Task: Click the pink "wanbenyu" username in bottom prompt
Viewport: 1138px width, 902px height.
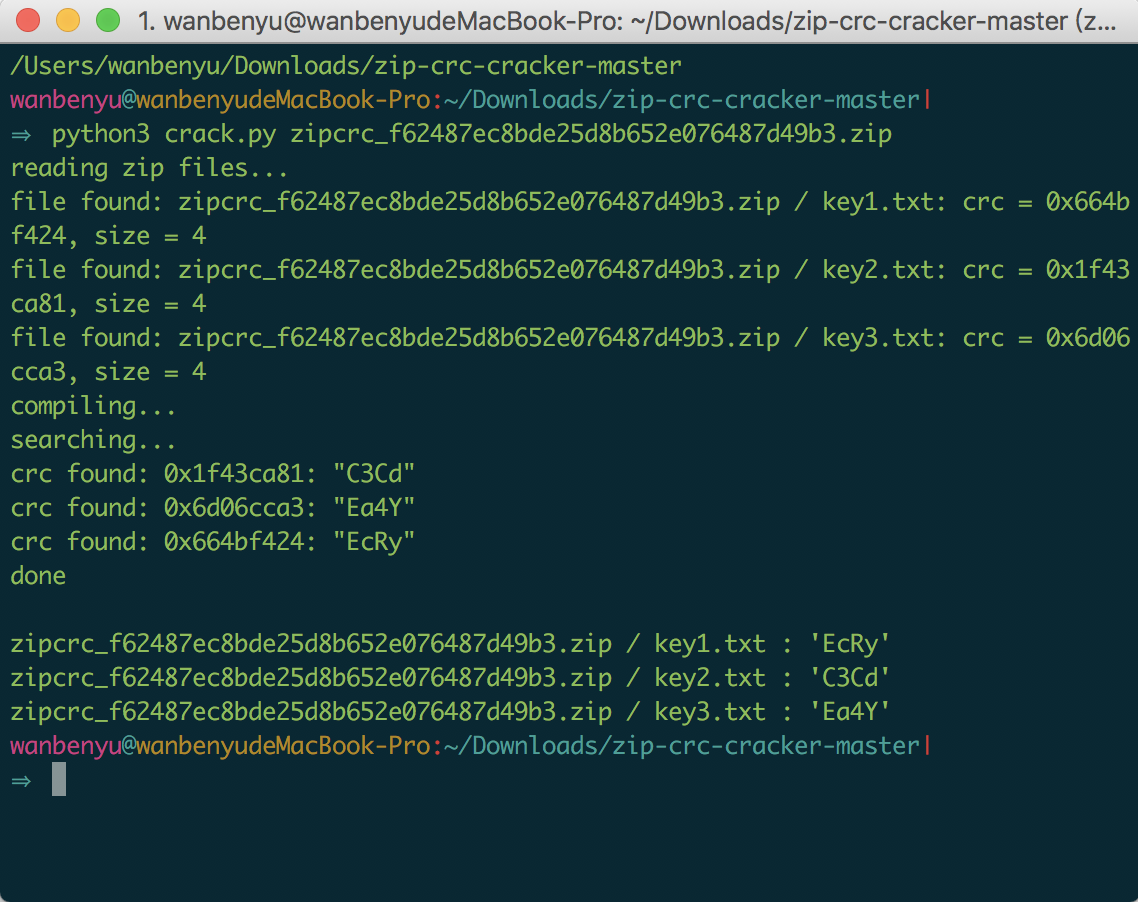Action: [x=66, y=746]
